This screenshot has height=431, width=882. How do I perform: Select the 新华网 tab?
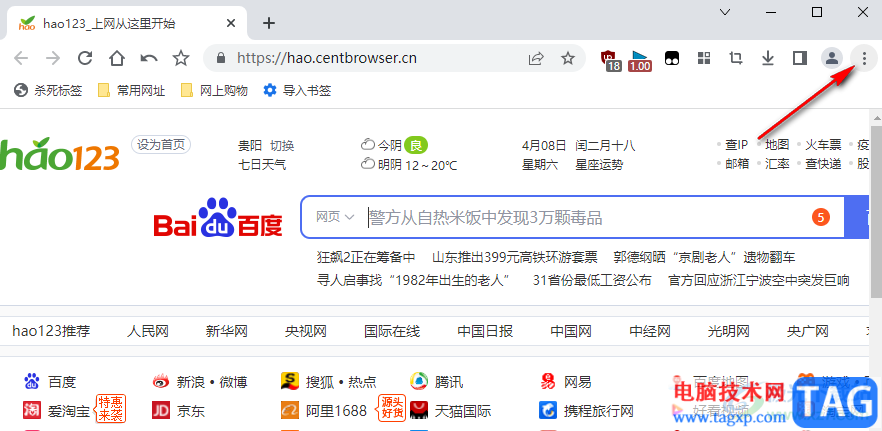[227, 331]
